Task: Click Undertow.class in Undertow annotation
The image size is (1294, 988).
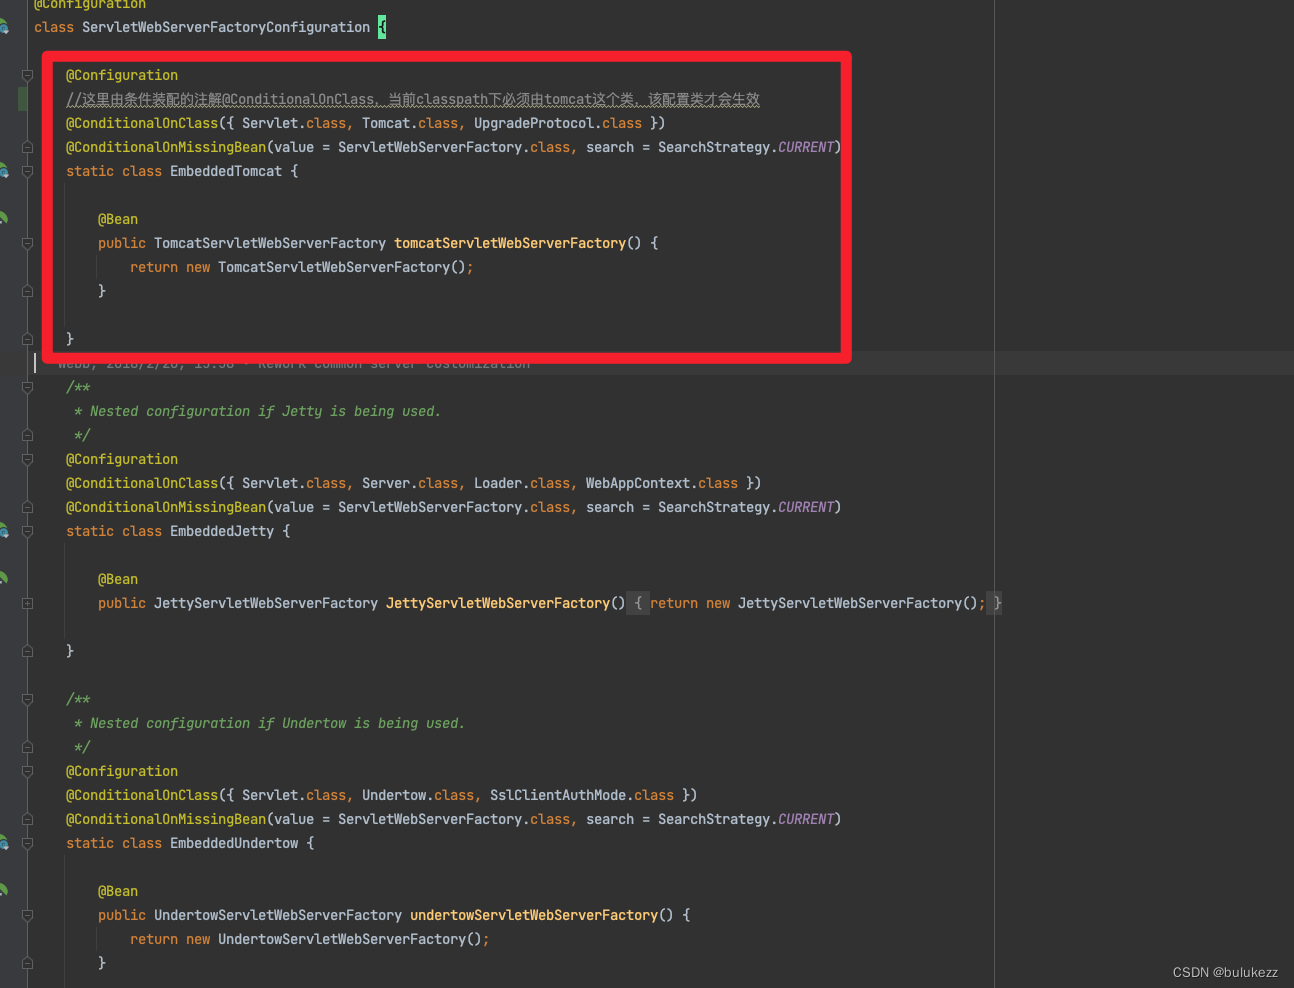Action: pos(418,795)
